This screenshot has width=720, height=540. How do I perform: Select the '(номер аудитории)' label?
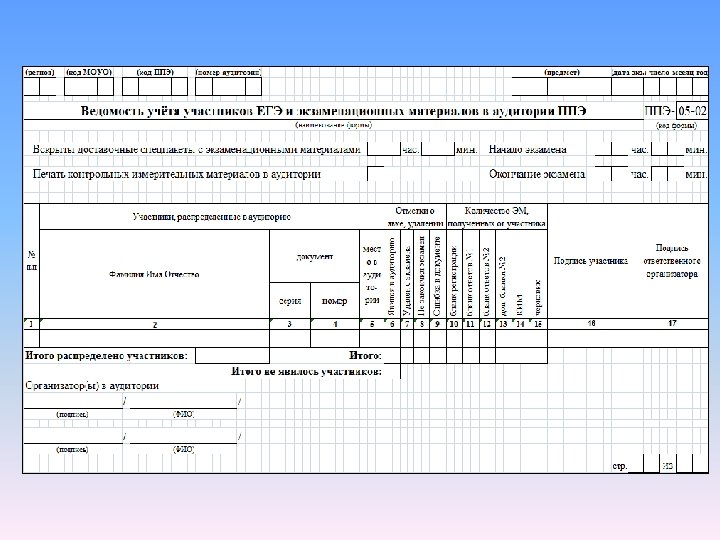228,72
